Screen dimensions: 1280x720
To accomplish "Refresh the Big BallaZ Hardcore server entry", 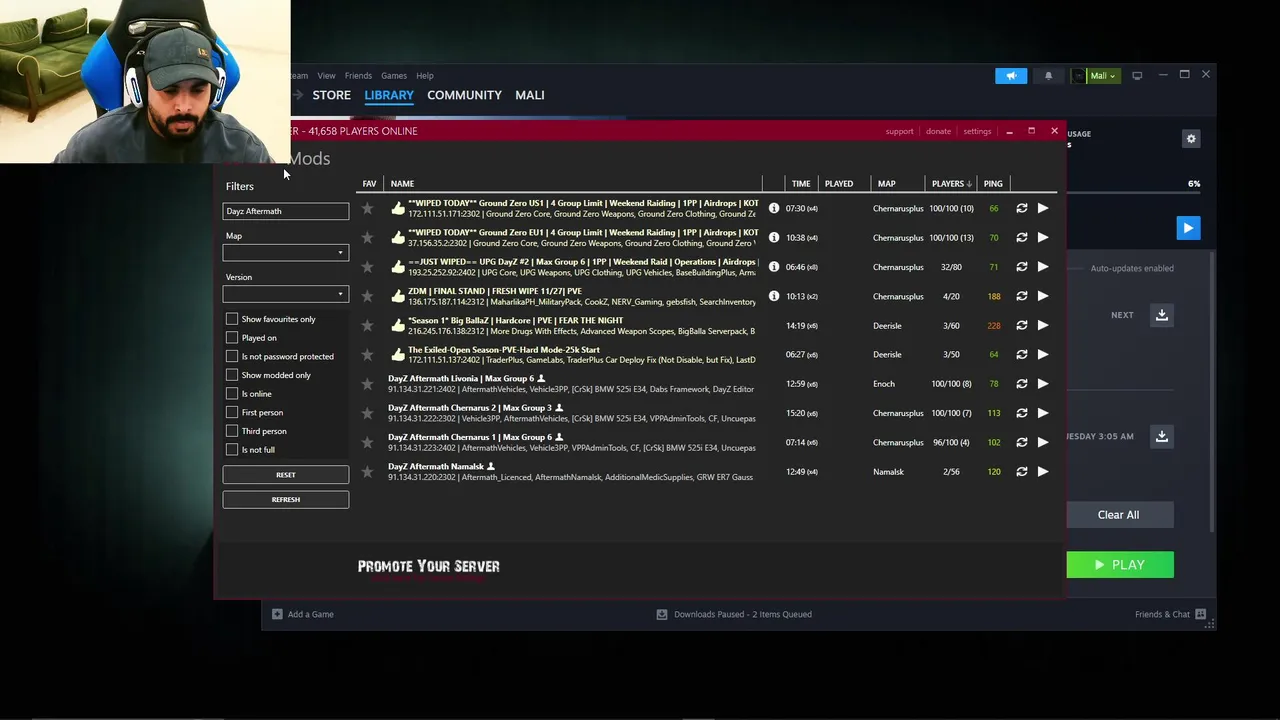I will [x=1021, y=325].
